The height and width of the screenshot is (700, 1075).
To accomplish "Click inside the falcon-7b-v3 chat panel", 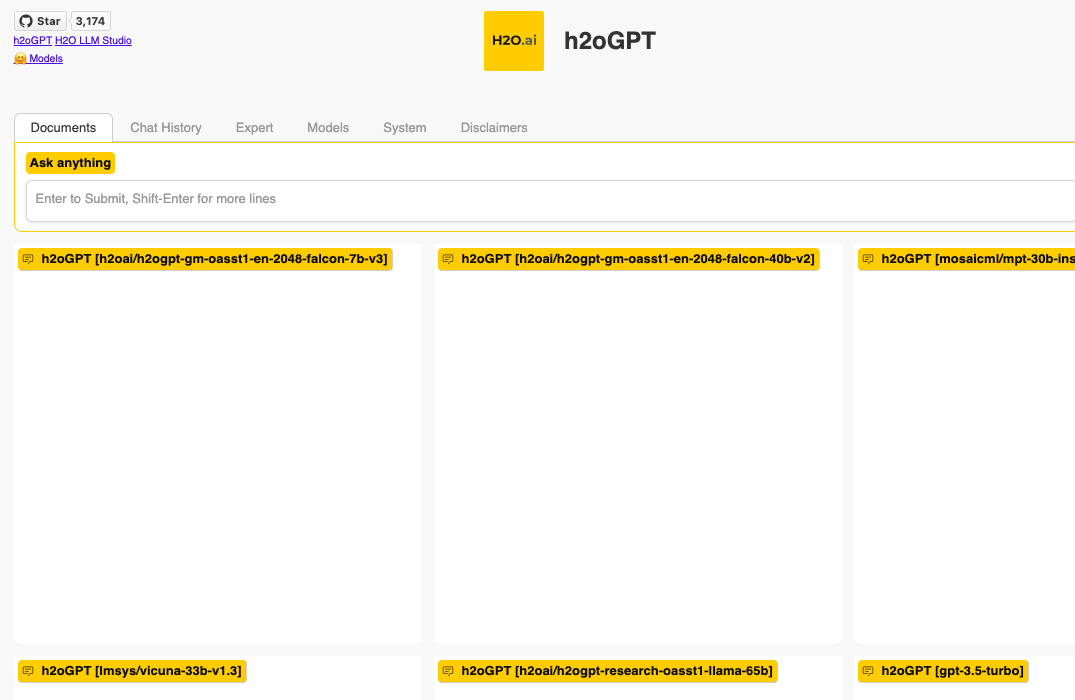I will pyautogui.click(x=218, y=452).
